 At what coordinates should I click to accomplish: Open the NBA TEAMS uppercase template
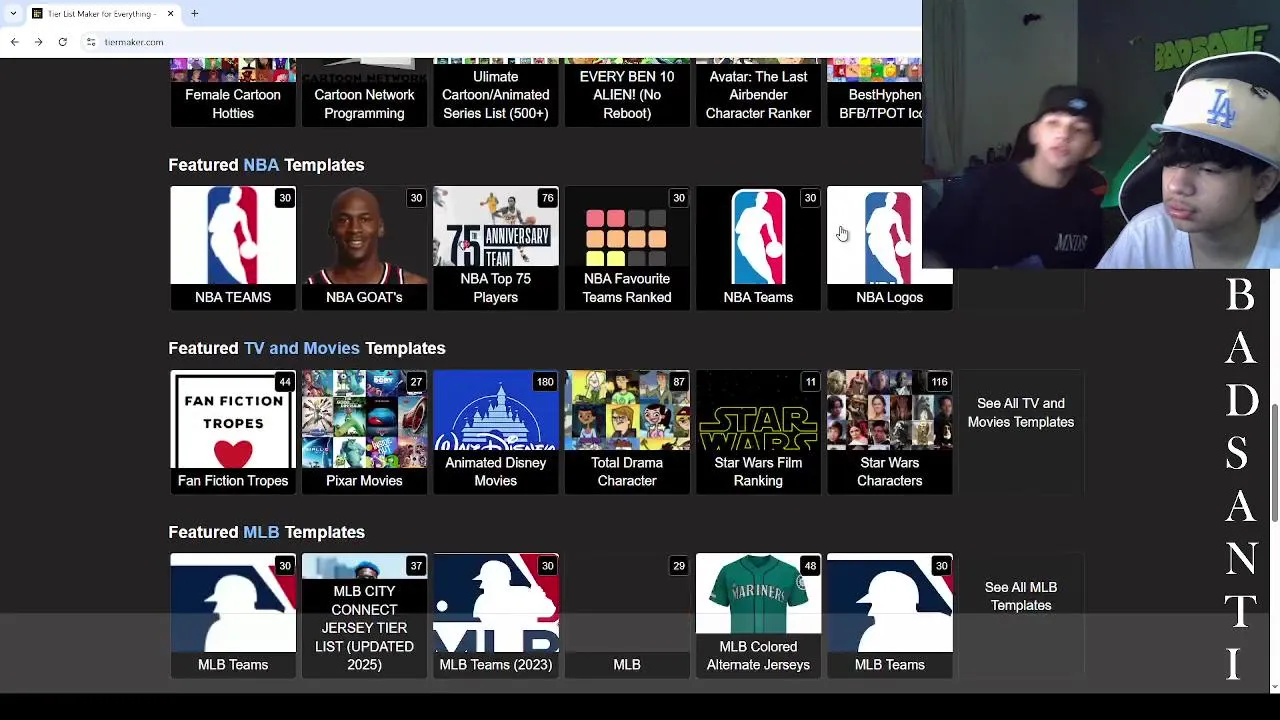[233, 248]
